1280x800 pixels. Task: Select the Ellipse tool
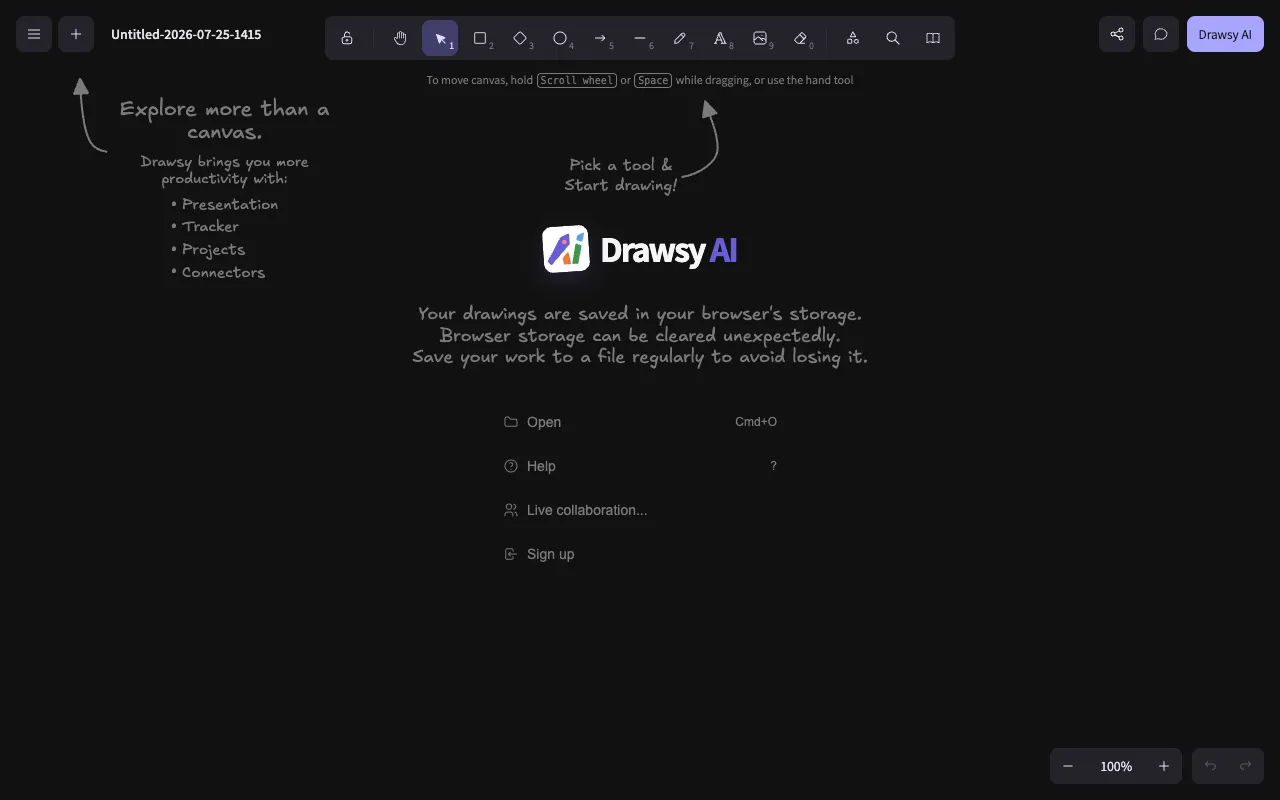click(x=560, y=38)
